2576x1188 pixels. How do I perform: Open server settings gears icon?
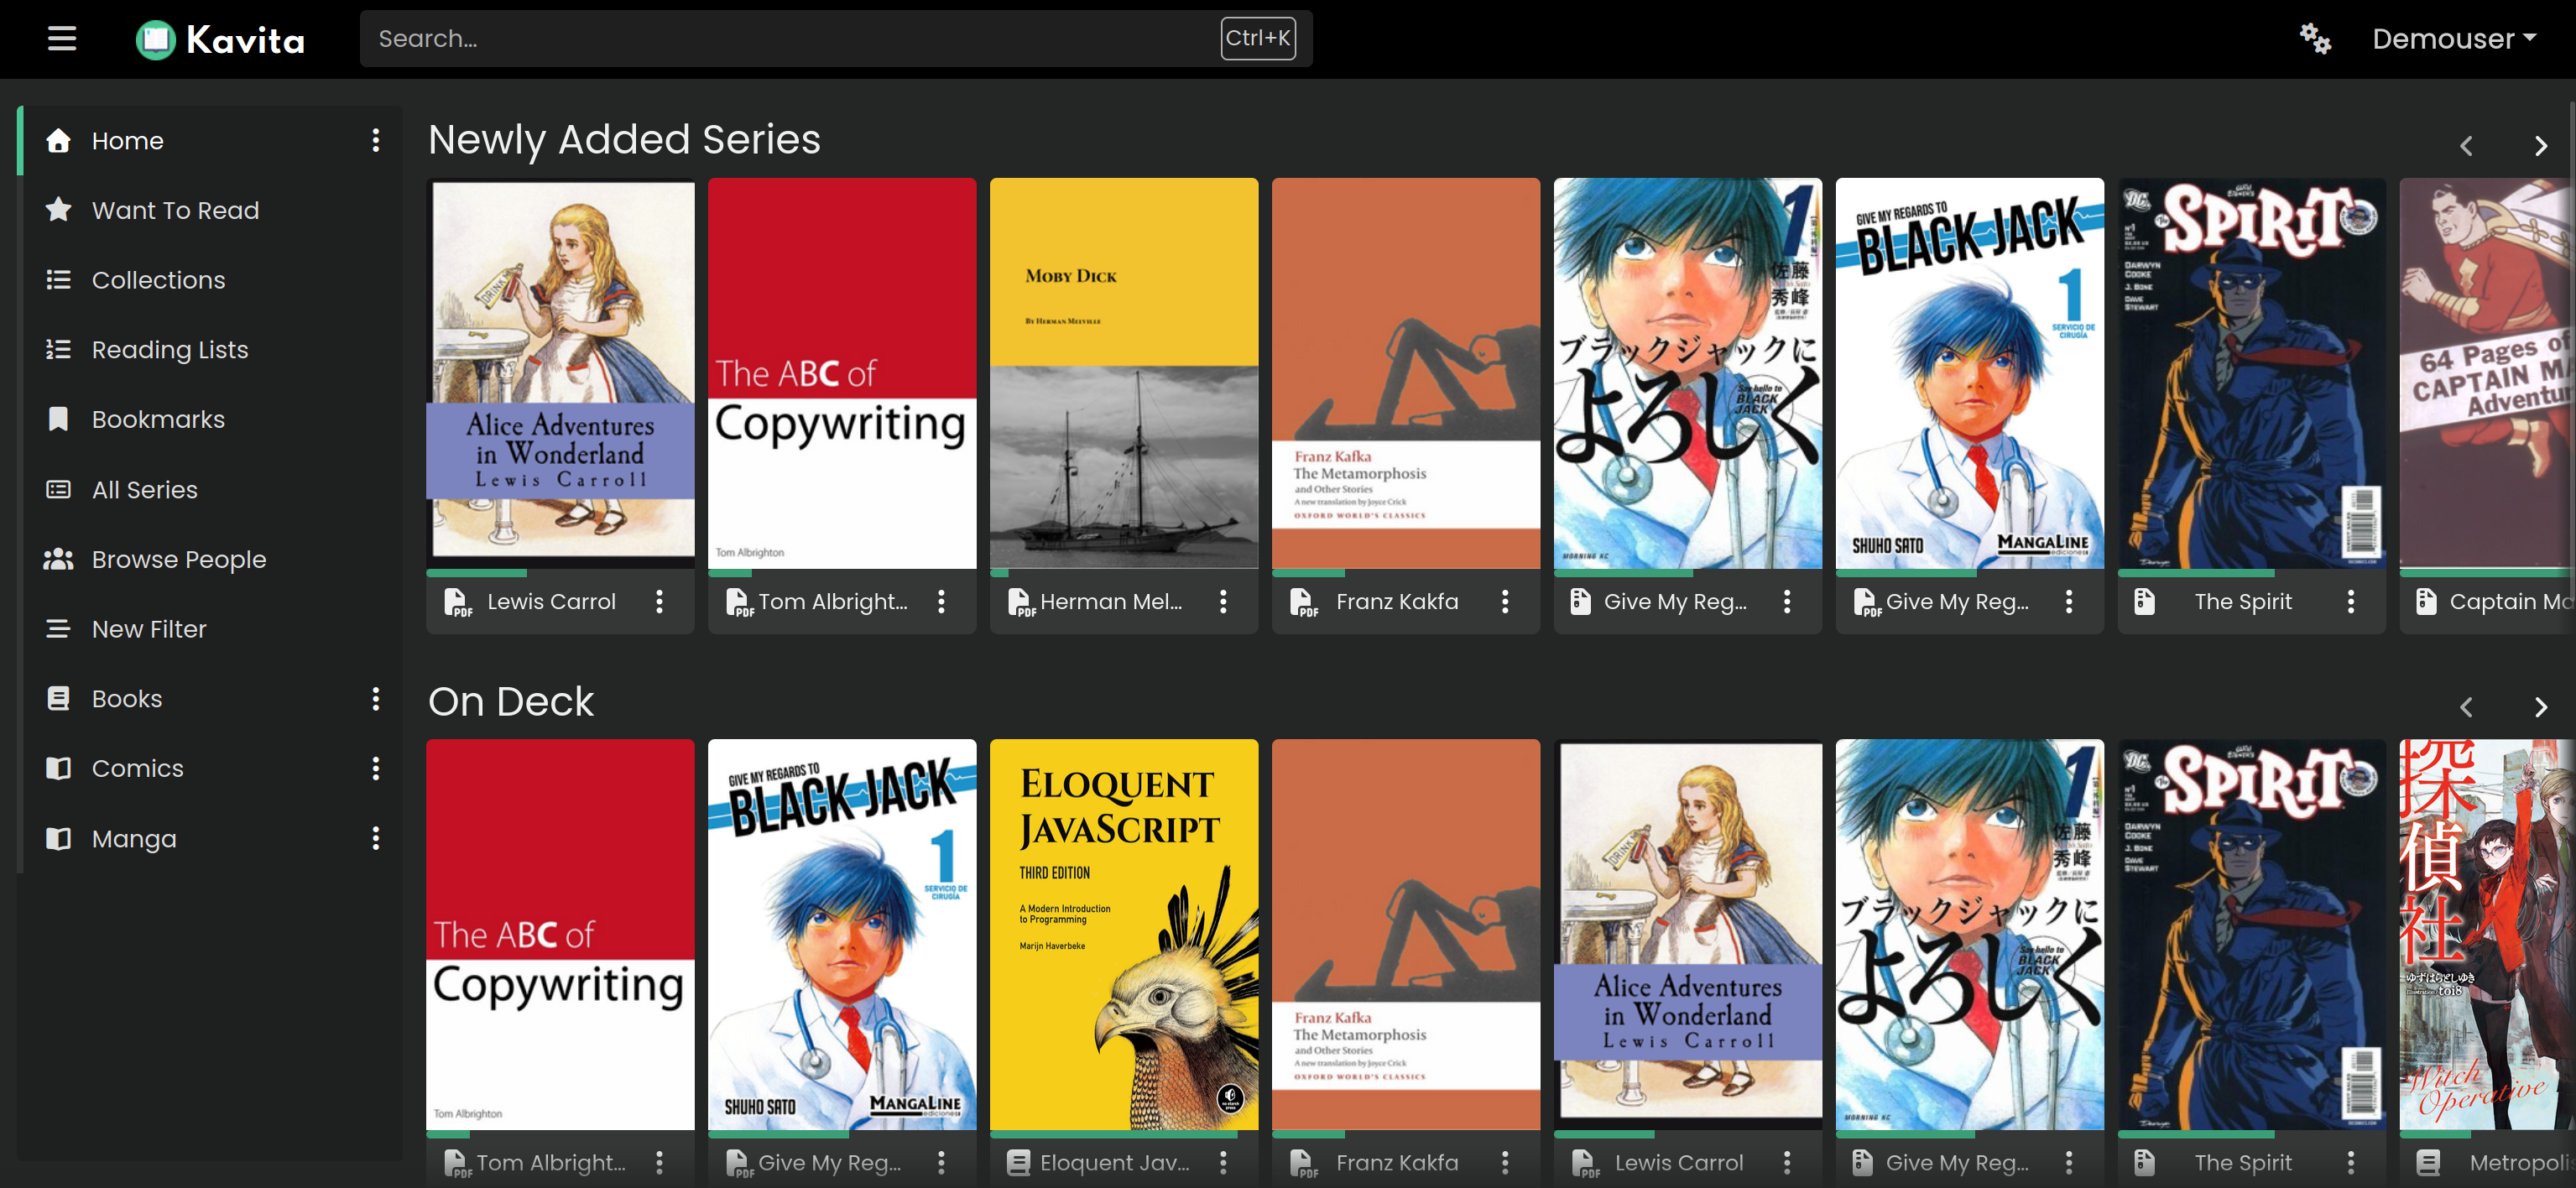click(x=2314, y=39)
